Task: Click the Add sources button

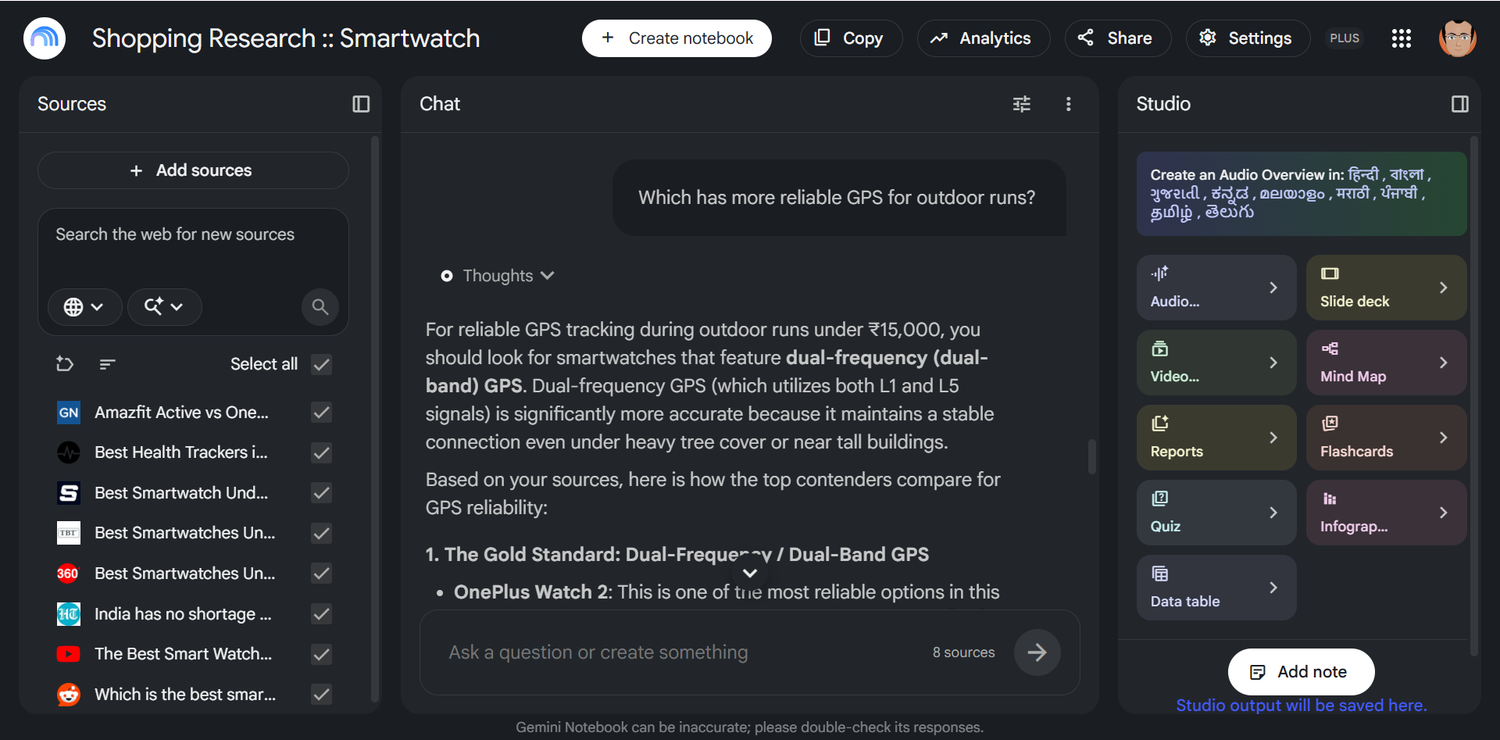Action: [193, 170]
